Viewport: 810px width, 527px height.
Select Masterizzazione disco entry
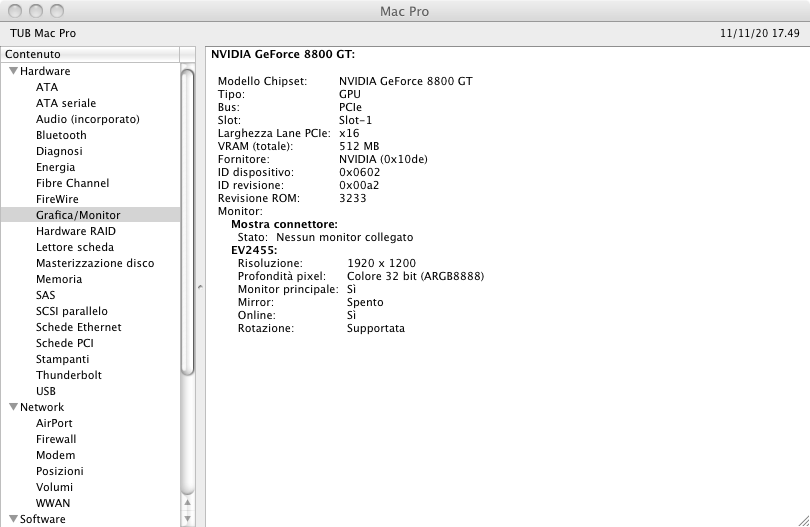(95, 263)
